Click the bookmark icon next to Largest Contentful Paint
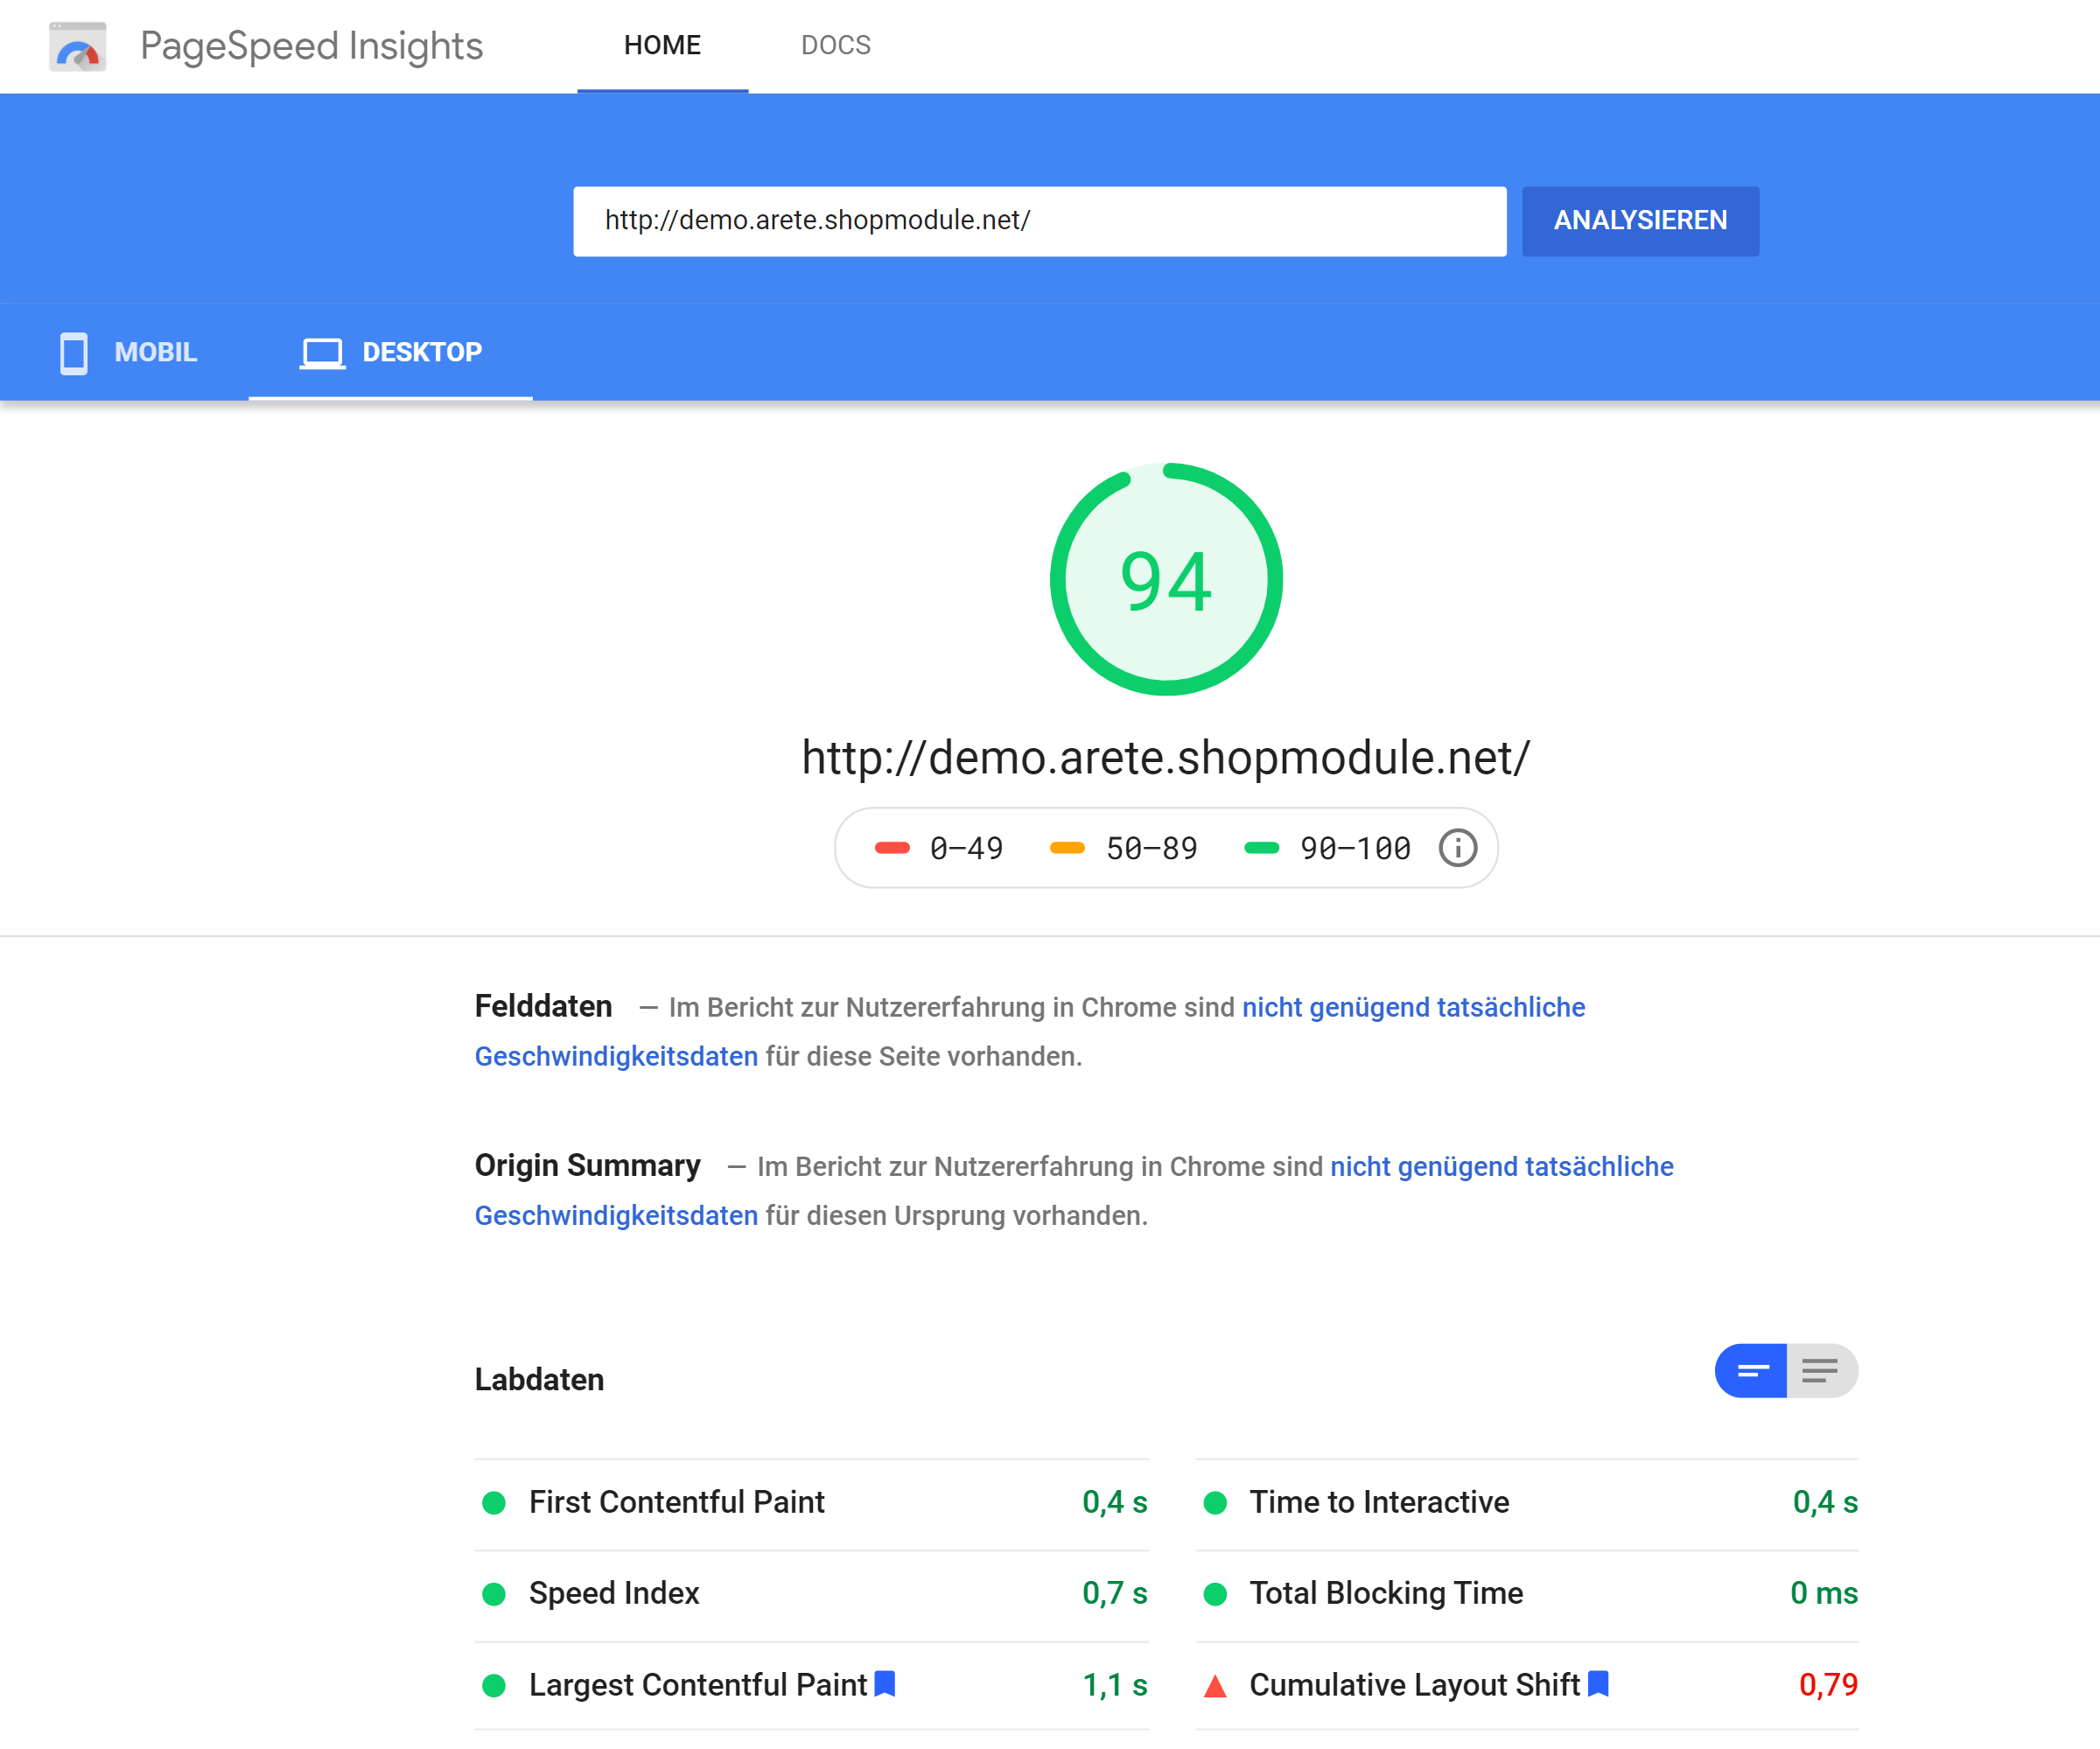2100x1749 pixels. point(884,1684)
